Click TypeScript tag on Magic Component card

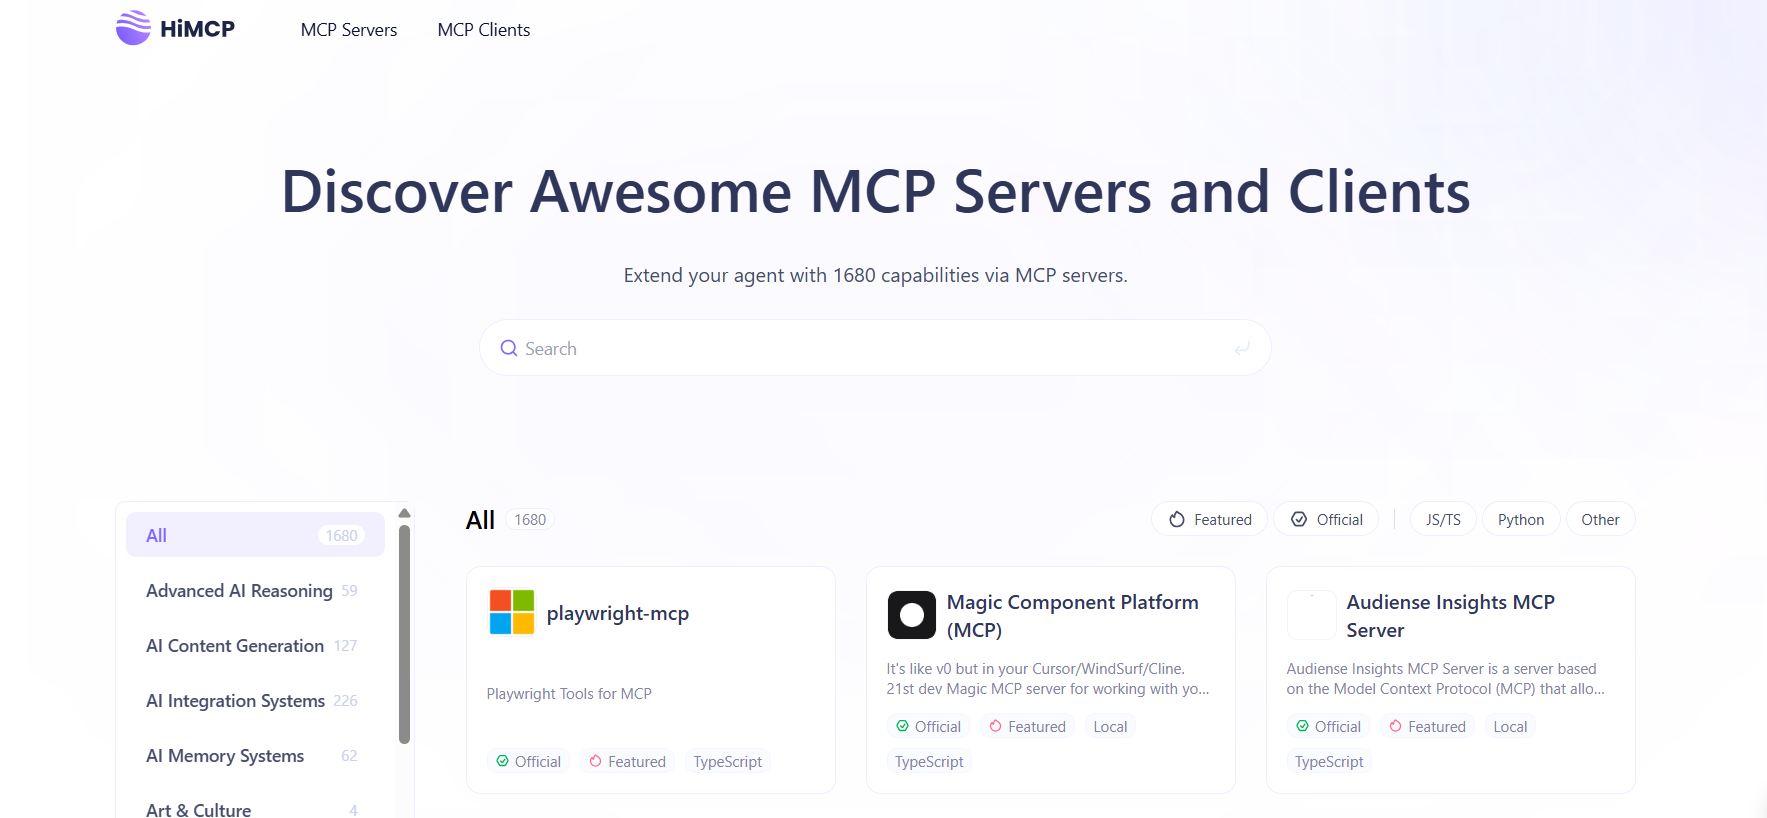coord(929,761)
